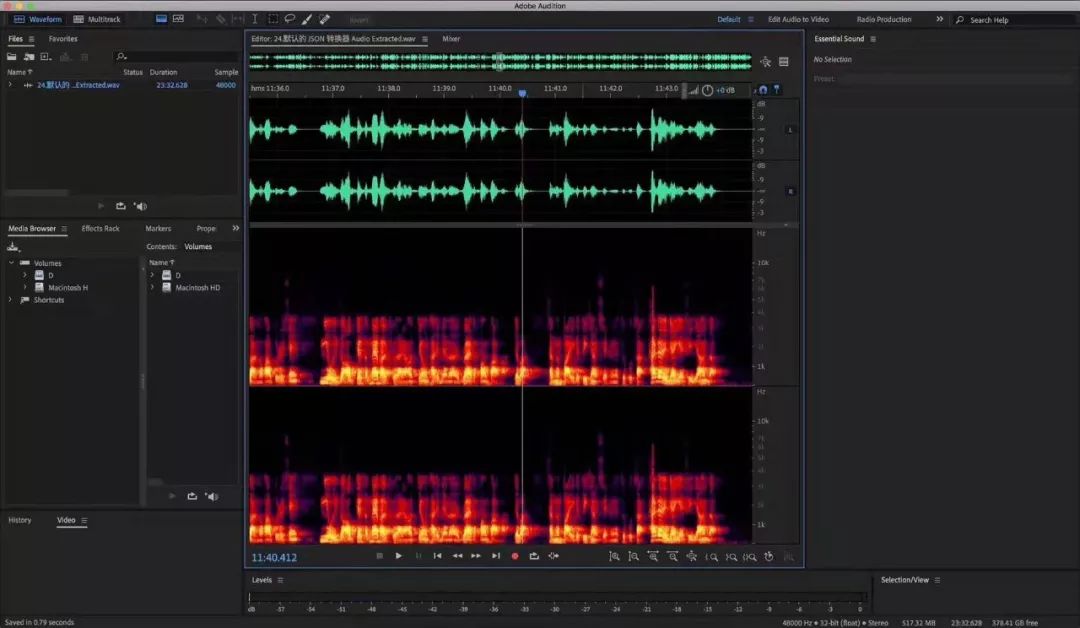Select the Lasso Selection tool
The image size is (1080, 628).
pyautogui.click(x=289, y=19)
